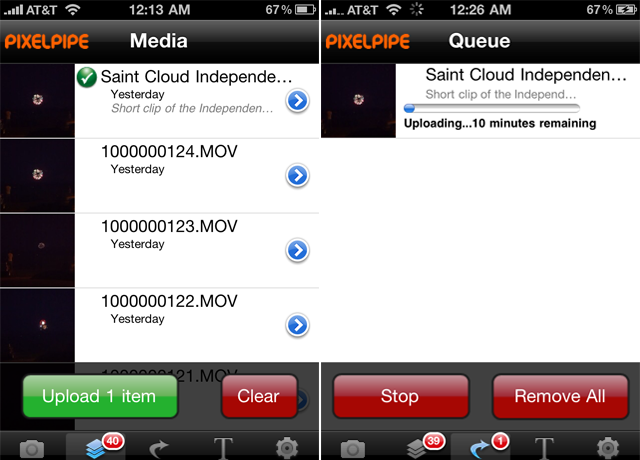
Task: Tap the Remove All button
Action: coord(560,396)
